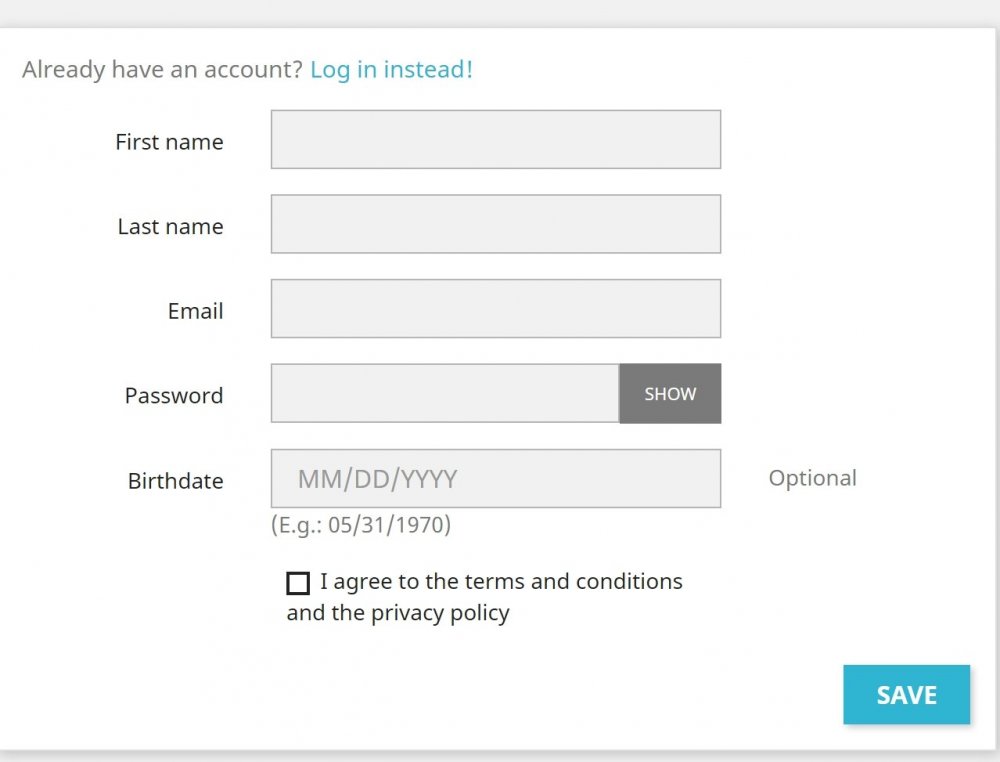Click the 'Birthdate' label text
The image size is (1000, 762).
pyautogui.click(x=175, y=481)
